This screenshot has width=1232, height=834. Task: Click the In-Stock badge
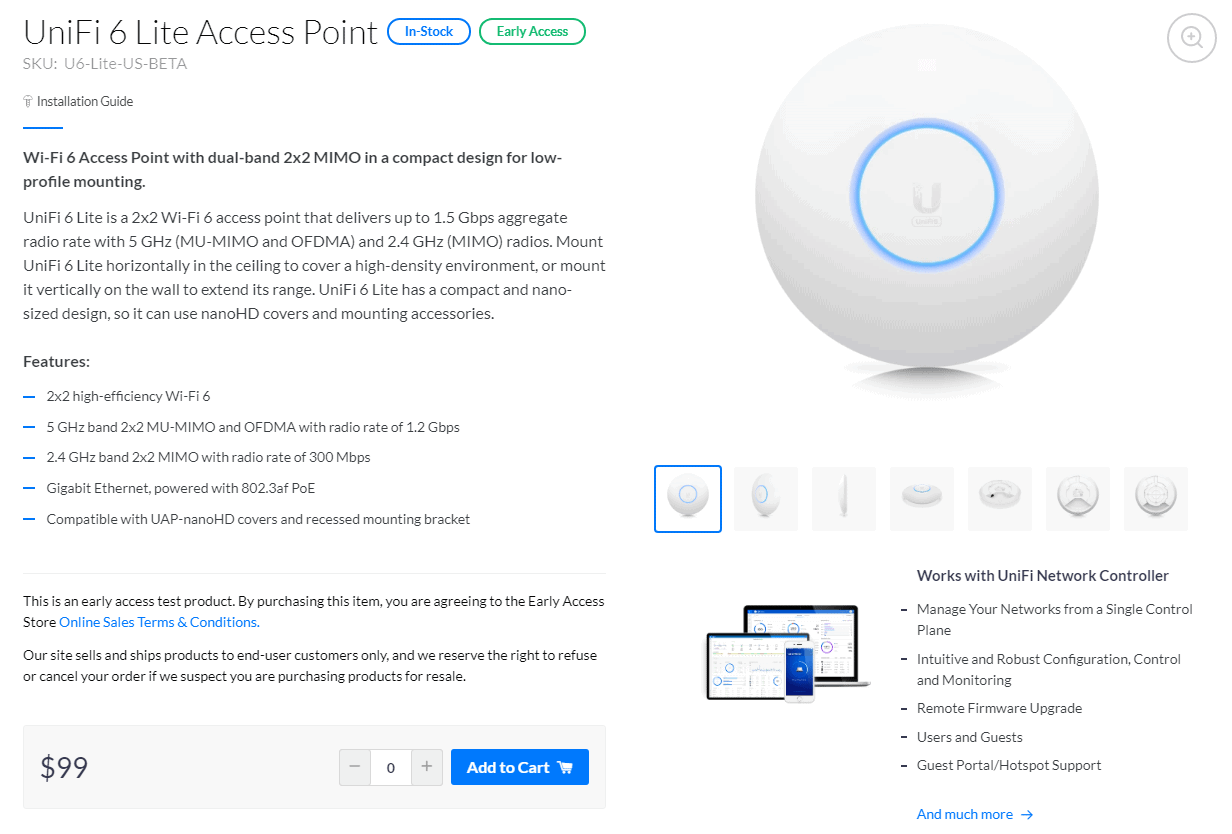pyautogui.click(x=429, y=32)
